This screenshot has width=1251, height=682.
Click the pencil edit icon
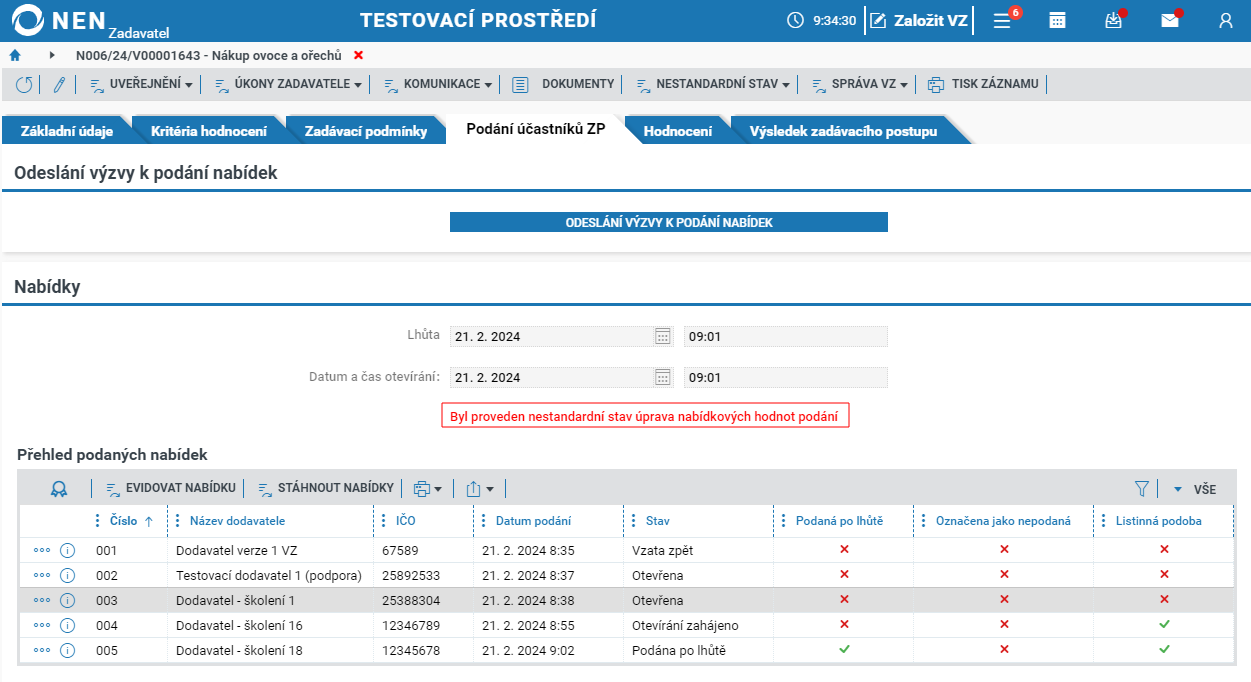59,85
